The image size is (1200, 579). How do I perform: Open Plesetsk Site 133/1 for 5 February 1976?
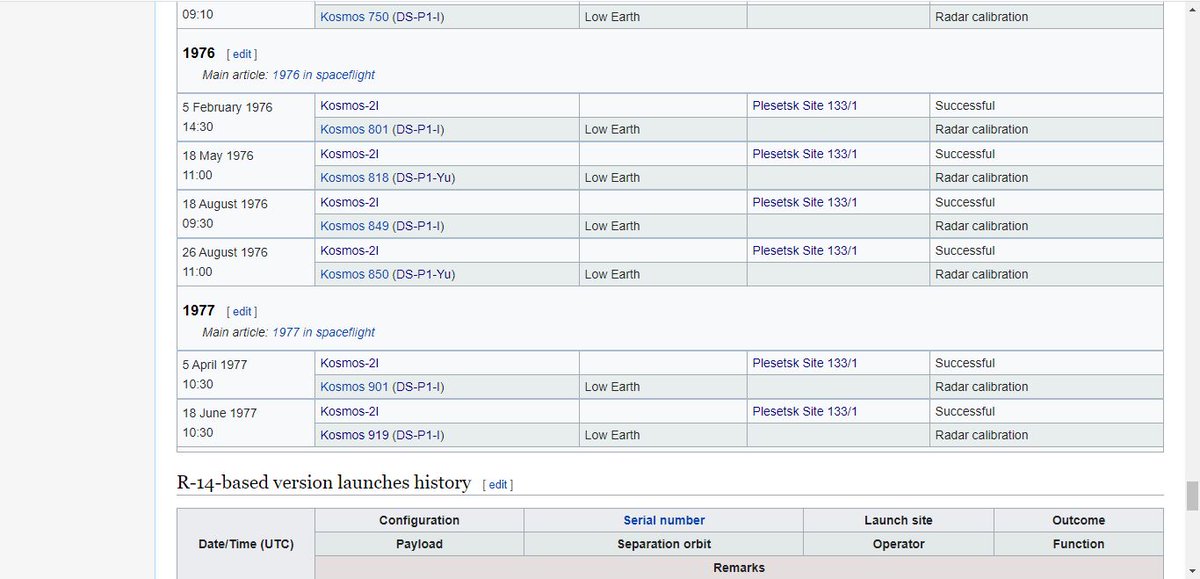tap(804, 106)
